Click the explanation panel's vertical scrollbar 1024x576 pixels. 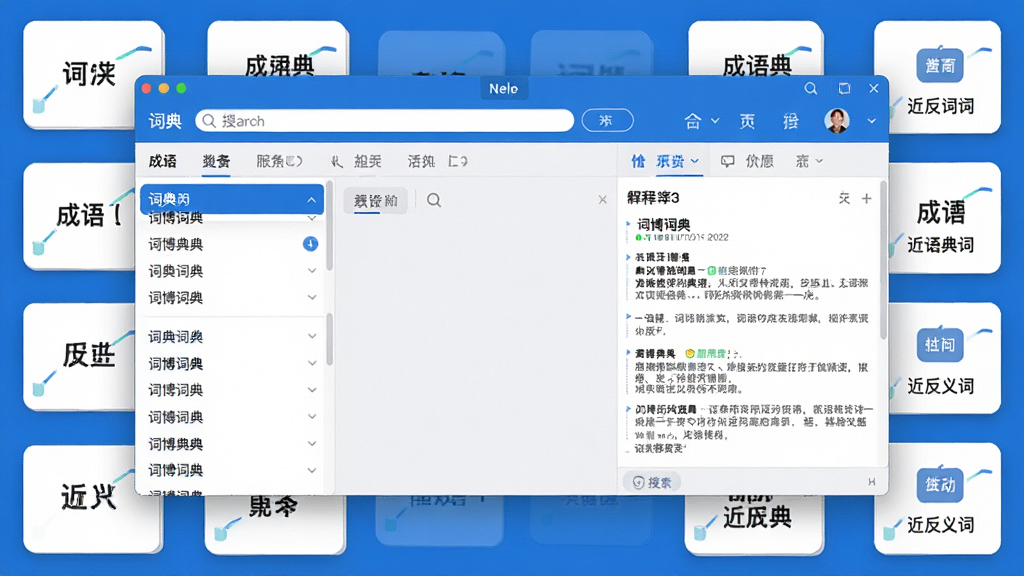coord(884,260)
